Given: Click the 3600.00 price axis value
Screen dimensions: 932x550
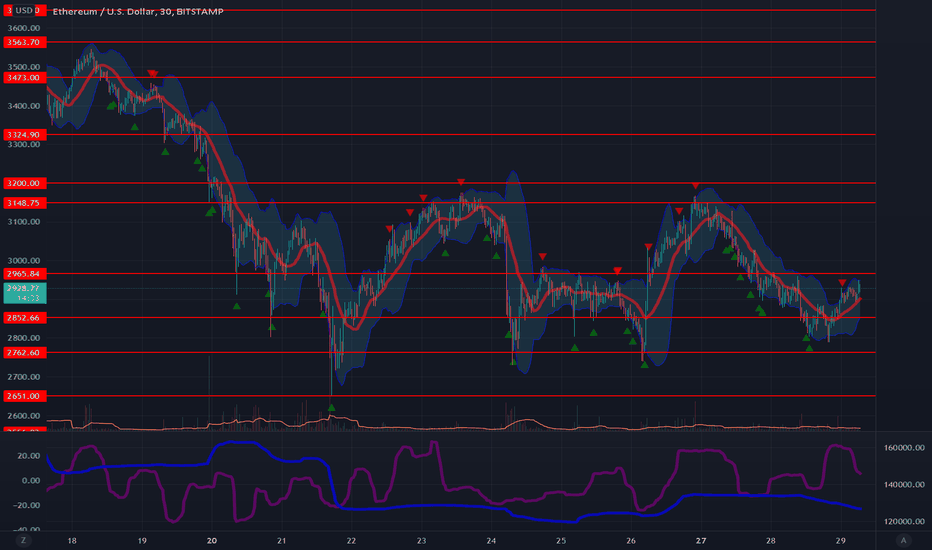Looking at the screenshot, I should 24,28.
